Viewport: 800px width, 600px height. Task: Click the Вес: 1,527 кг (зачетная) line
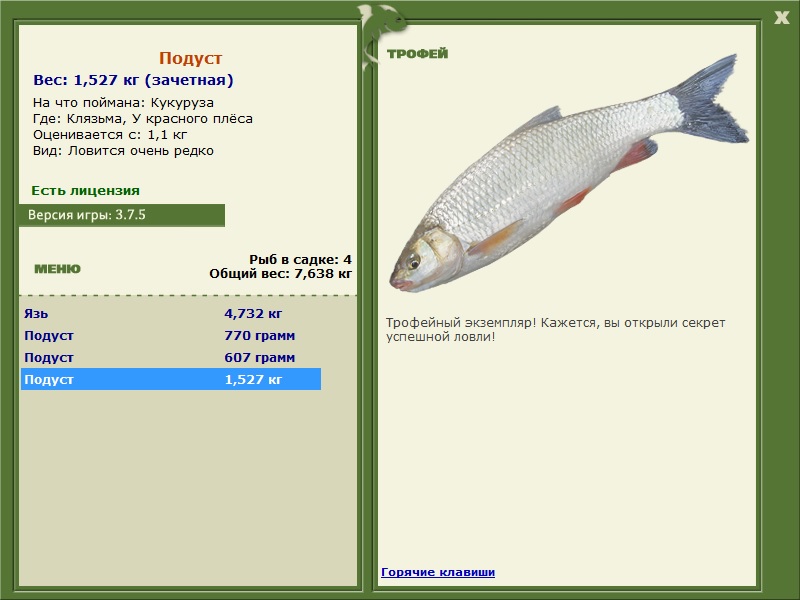pos(133,80)
